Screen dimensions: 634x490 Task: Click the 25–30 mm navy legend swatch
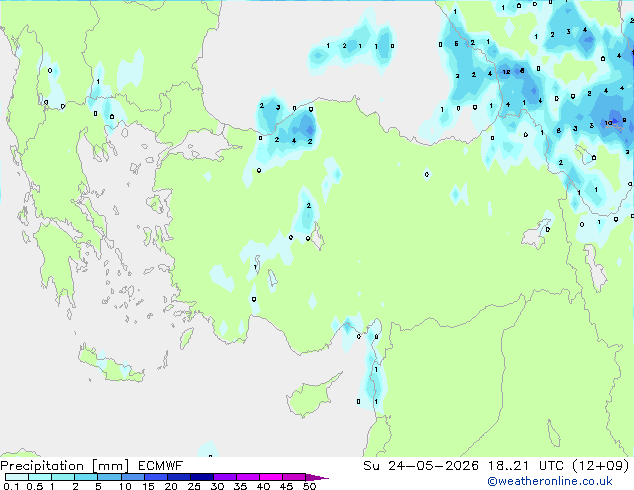click(202, 477)
